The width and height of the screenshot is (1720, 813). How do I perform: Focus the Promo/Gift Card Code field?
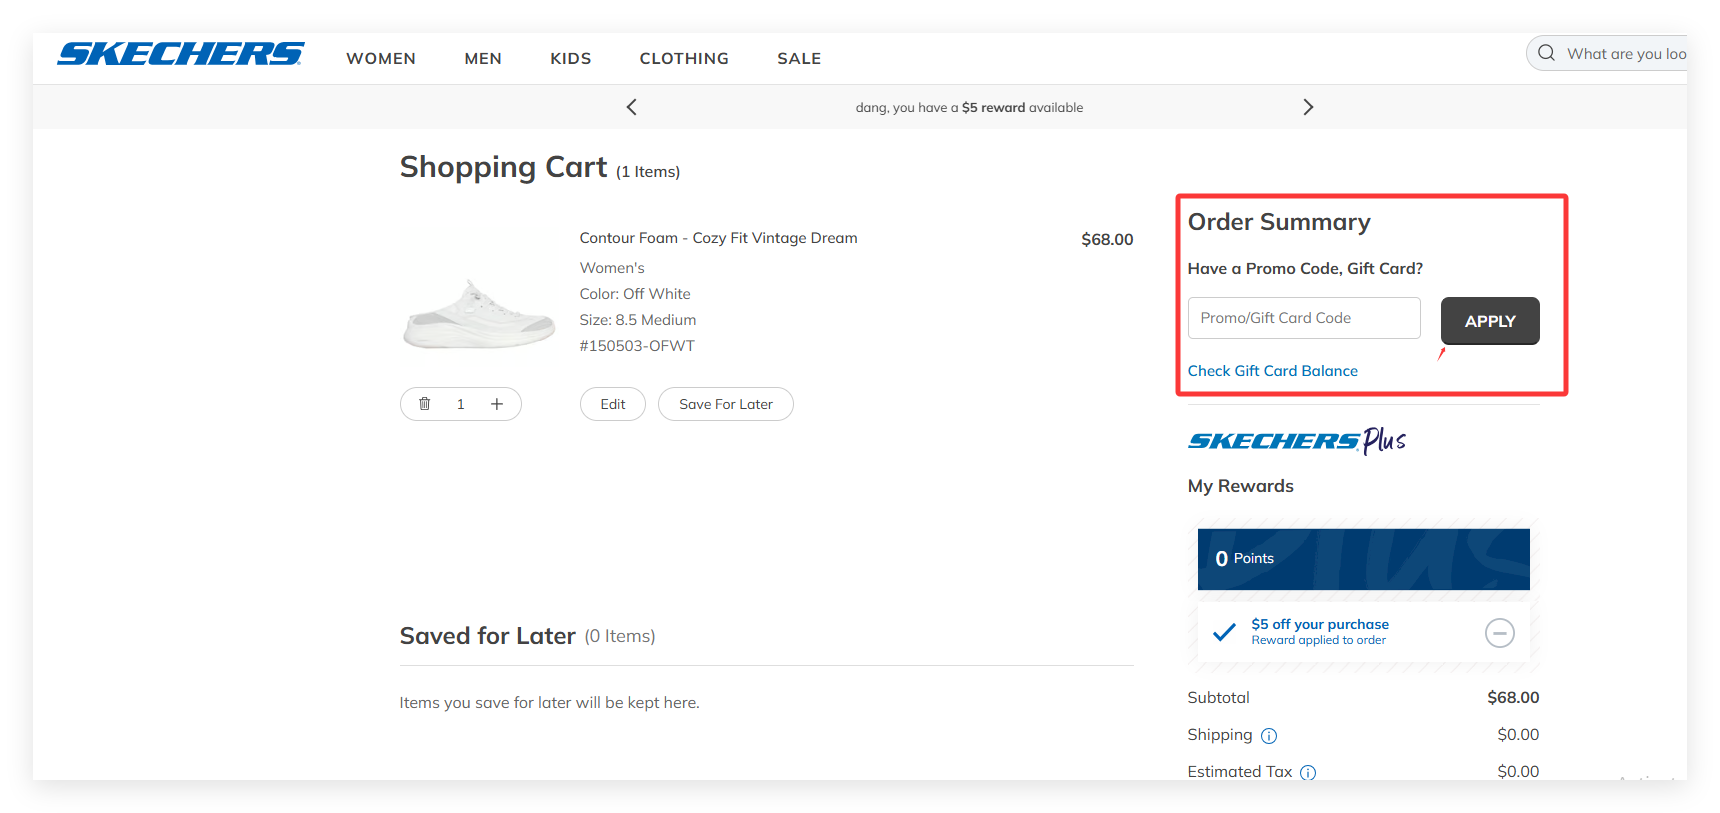click(1304, 318)
